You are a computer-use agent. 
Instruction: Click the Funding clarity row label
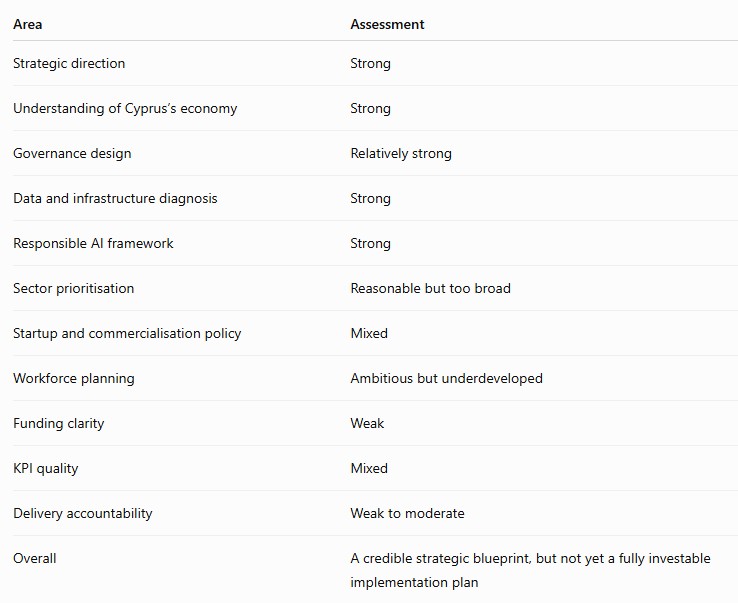pos(59,424)
